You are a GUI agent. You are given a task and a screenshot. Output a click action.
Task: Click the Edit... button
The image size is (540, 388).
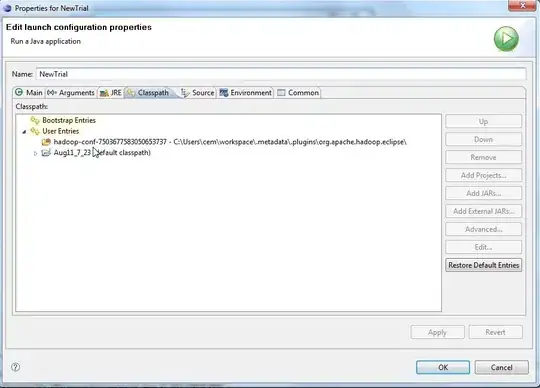tap(483, 247)
